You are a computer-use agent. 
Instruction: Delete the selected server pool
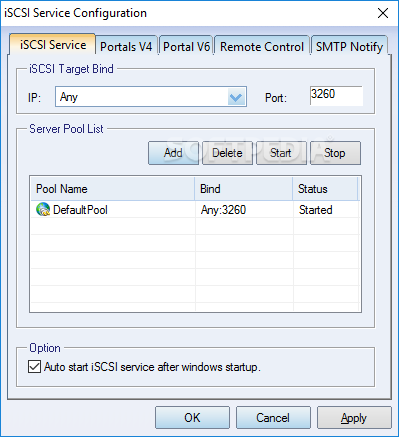click(x=227, y=153)
